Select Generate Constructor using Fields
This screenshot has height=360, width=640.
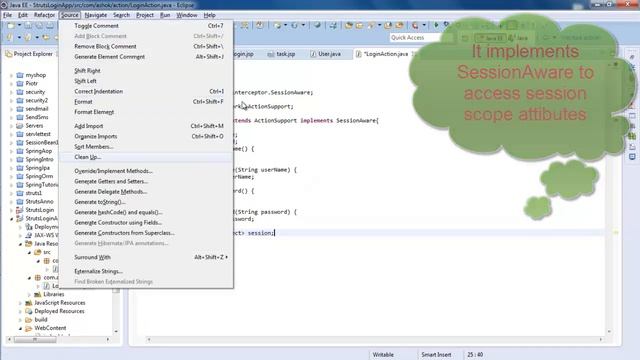(146, 222)
